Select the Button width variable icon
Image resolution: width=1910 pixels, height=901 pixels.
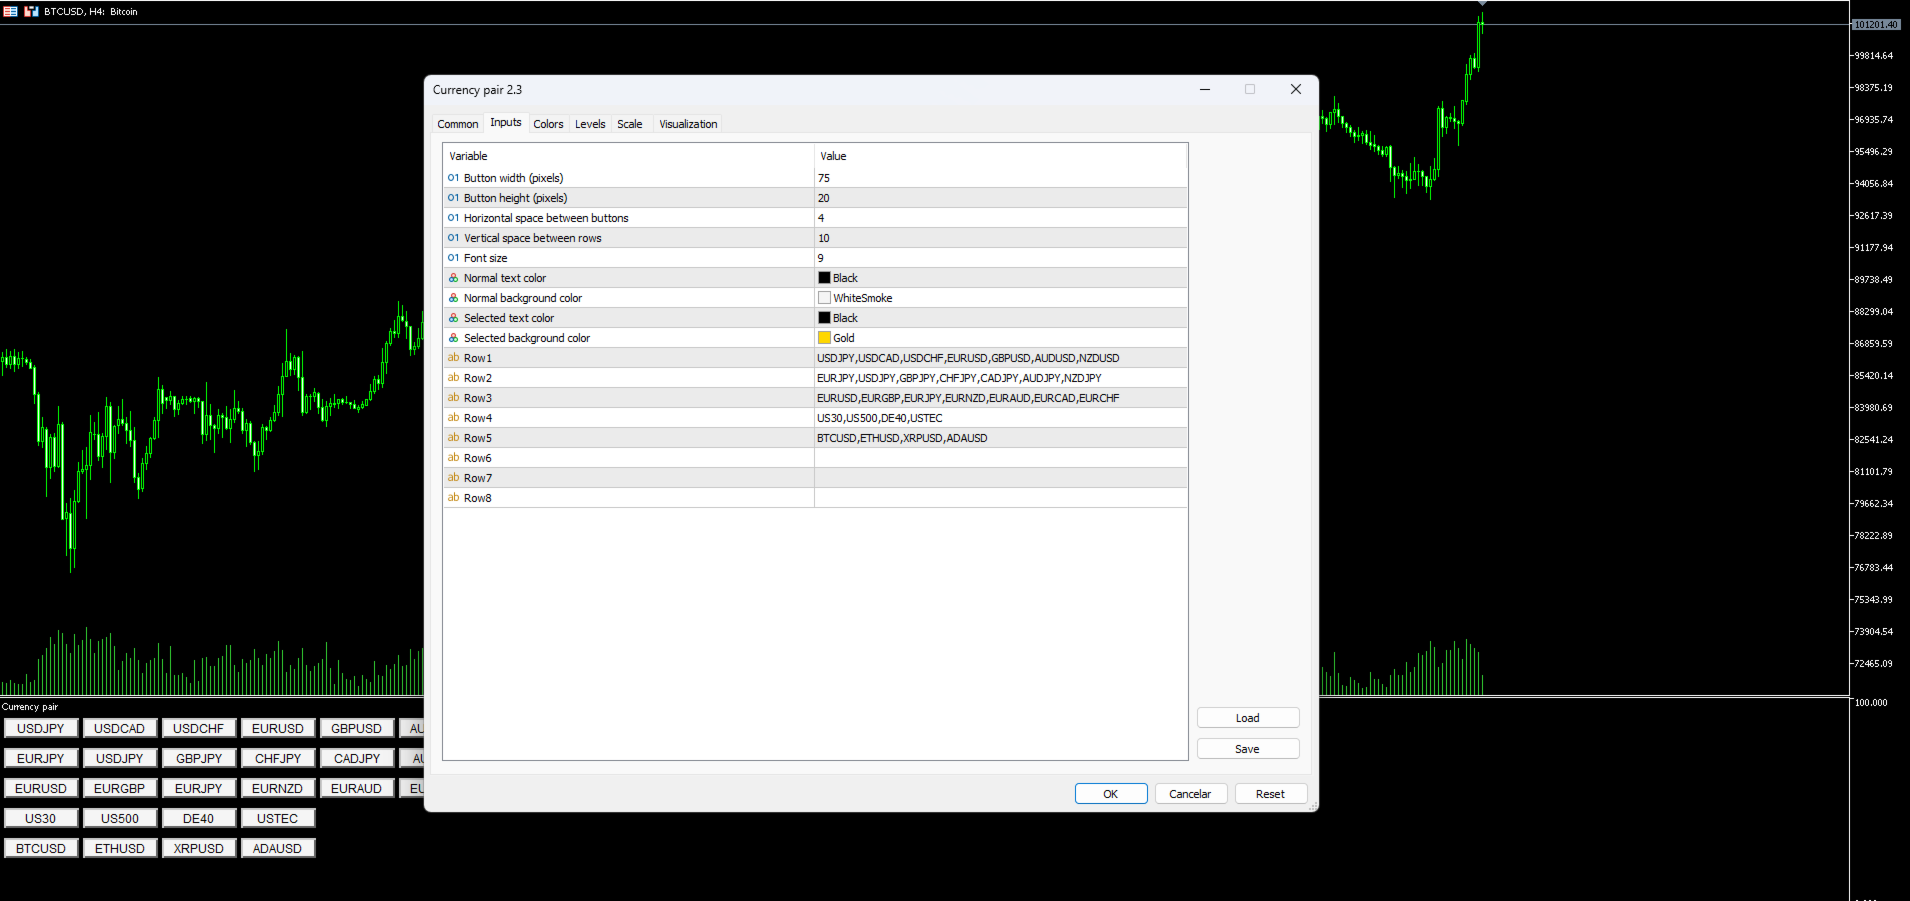tap(453, 178)
